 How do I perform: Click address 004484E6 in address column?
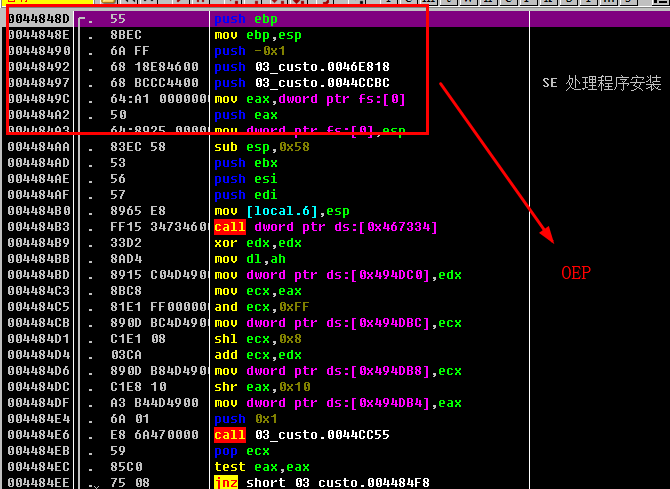tap(38, 435)
